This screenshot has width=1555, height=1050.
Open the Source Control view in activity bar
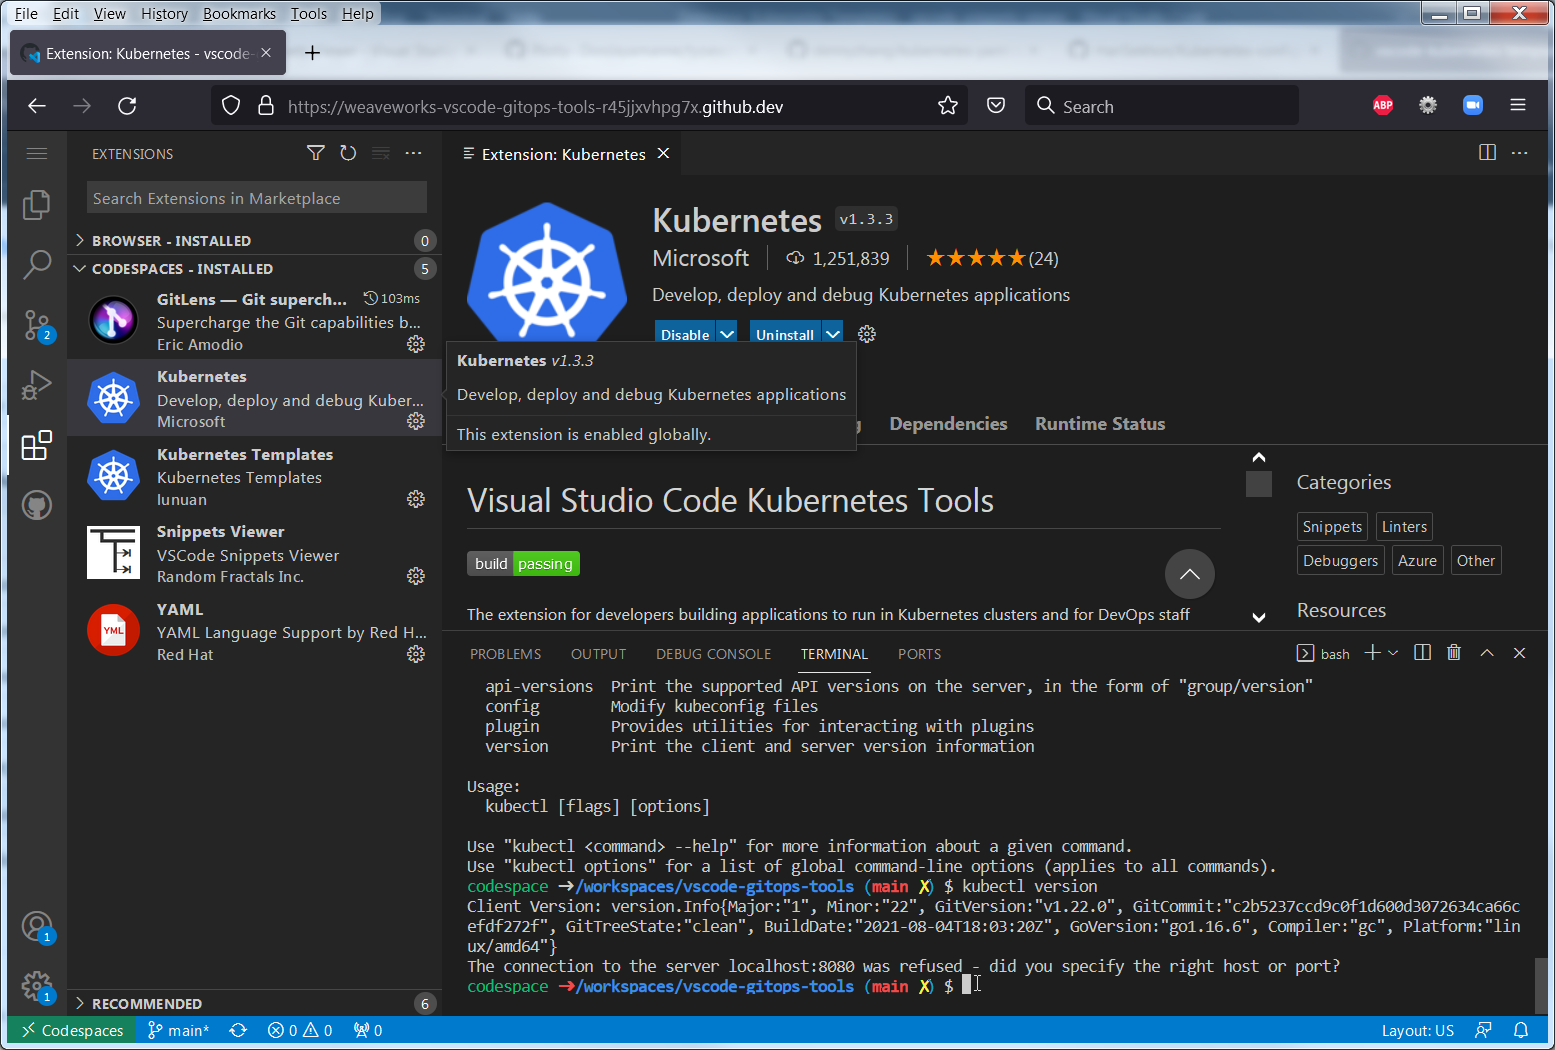(37, 325)
